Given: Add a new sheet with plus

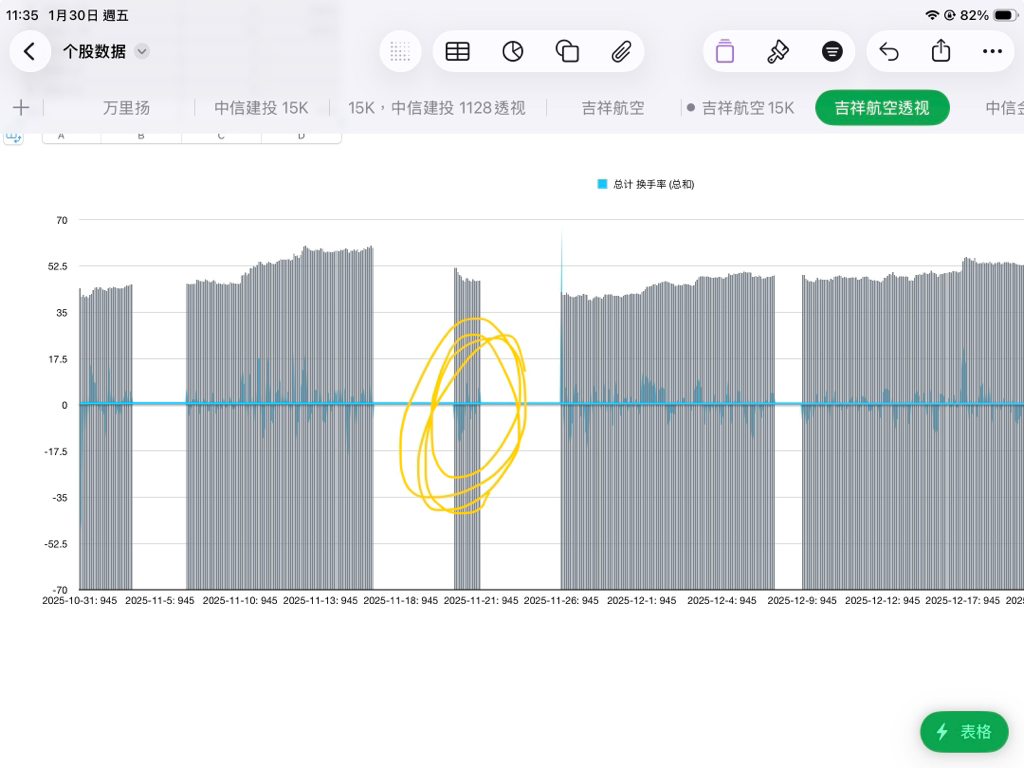Looking at the screenshot, I should coord(21,108).
